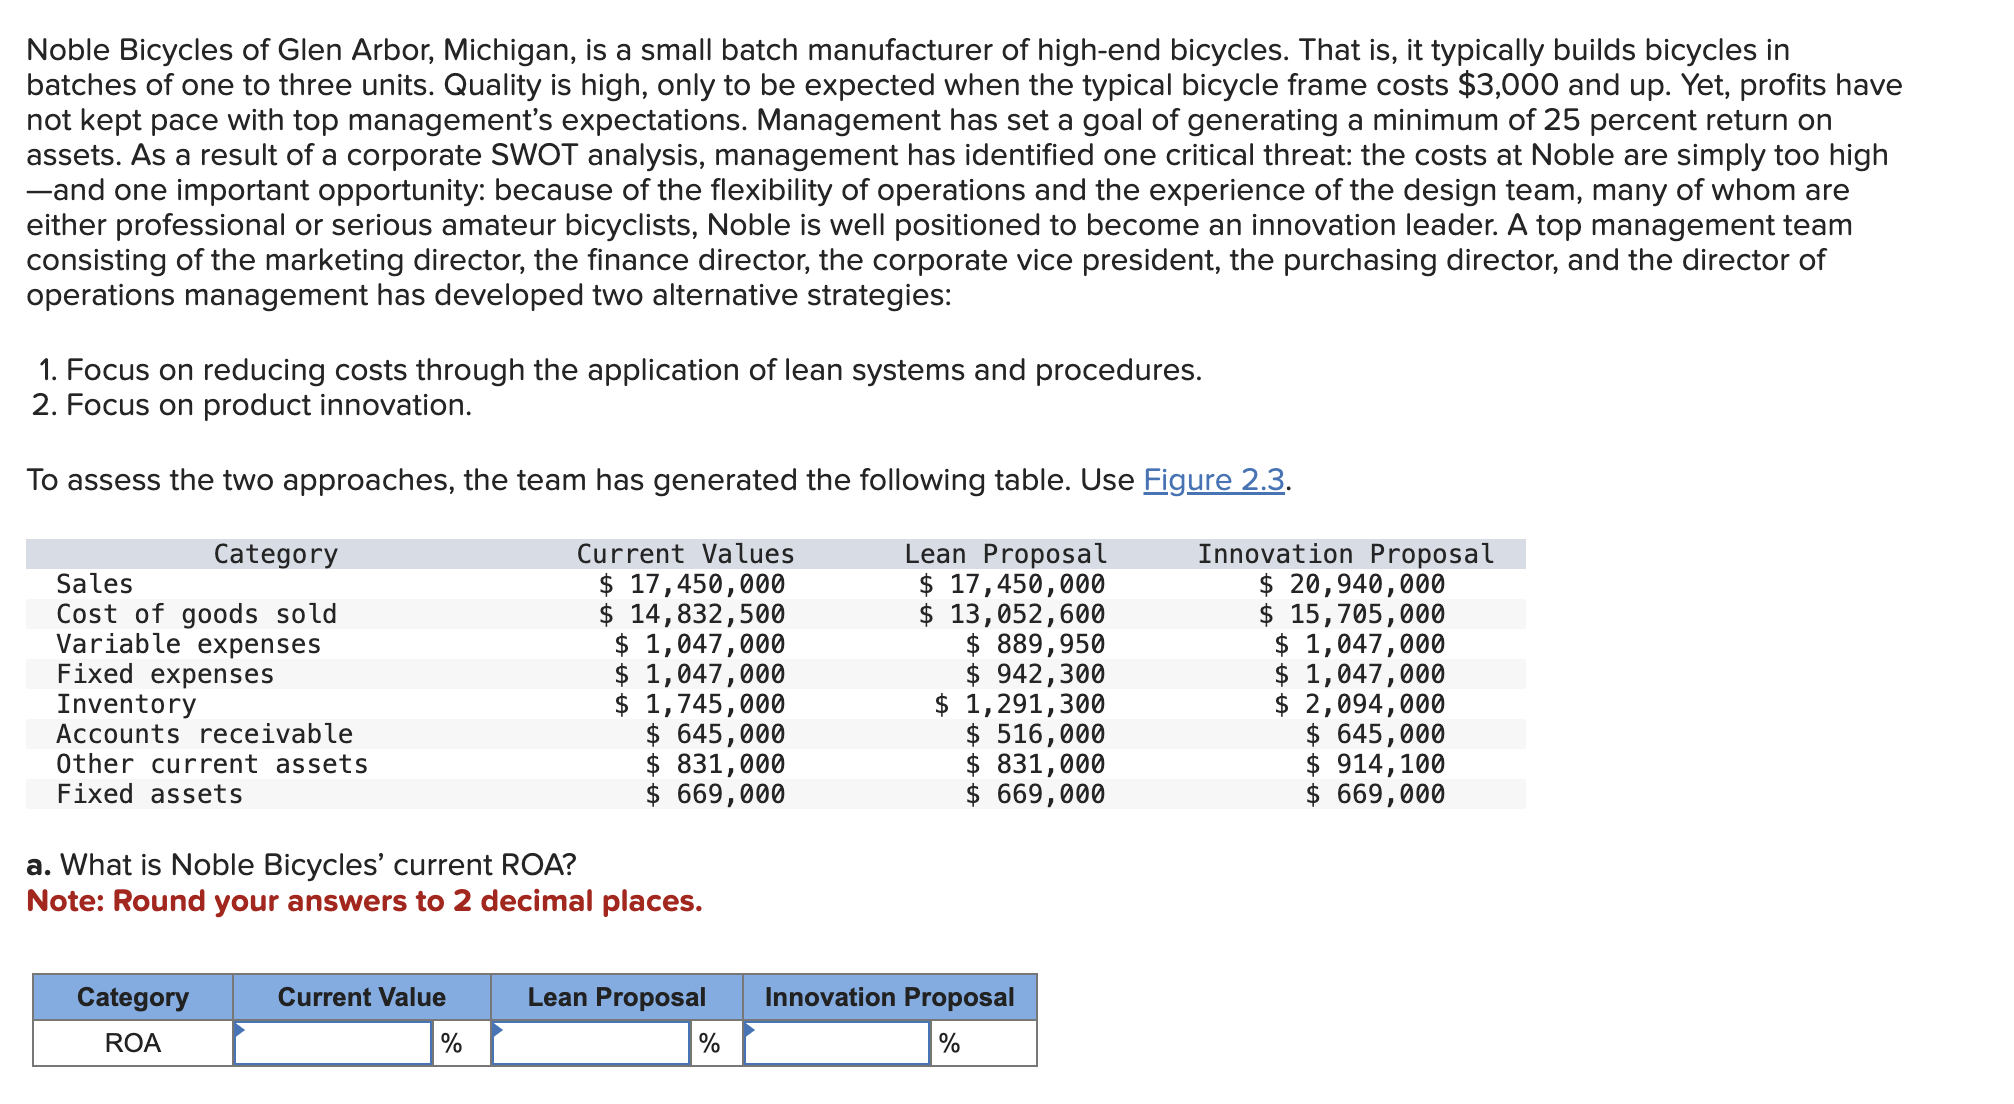
Task: Click blue triangle marker in Innovation Proposal cell
Action: [x=749, y=1029]
